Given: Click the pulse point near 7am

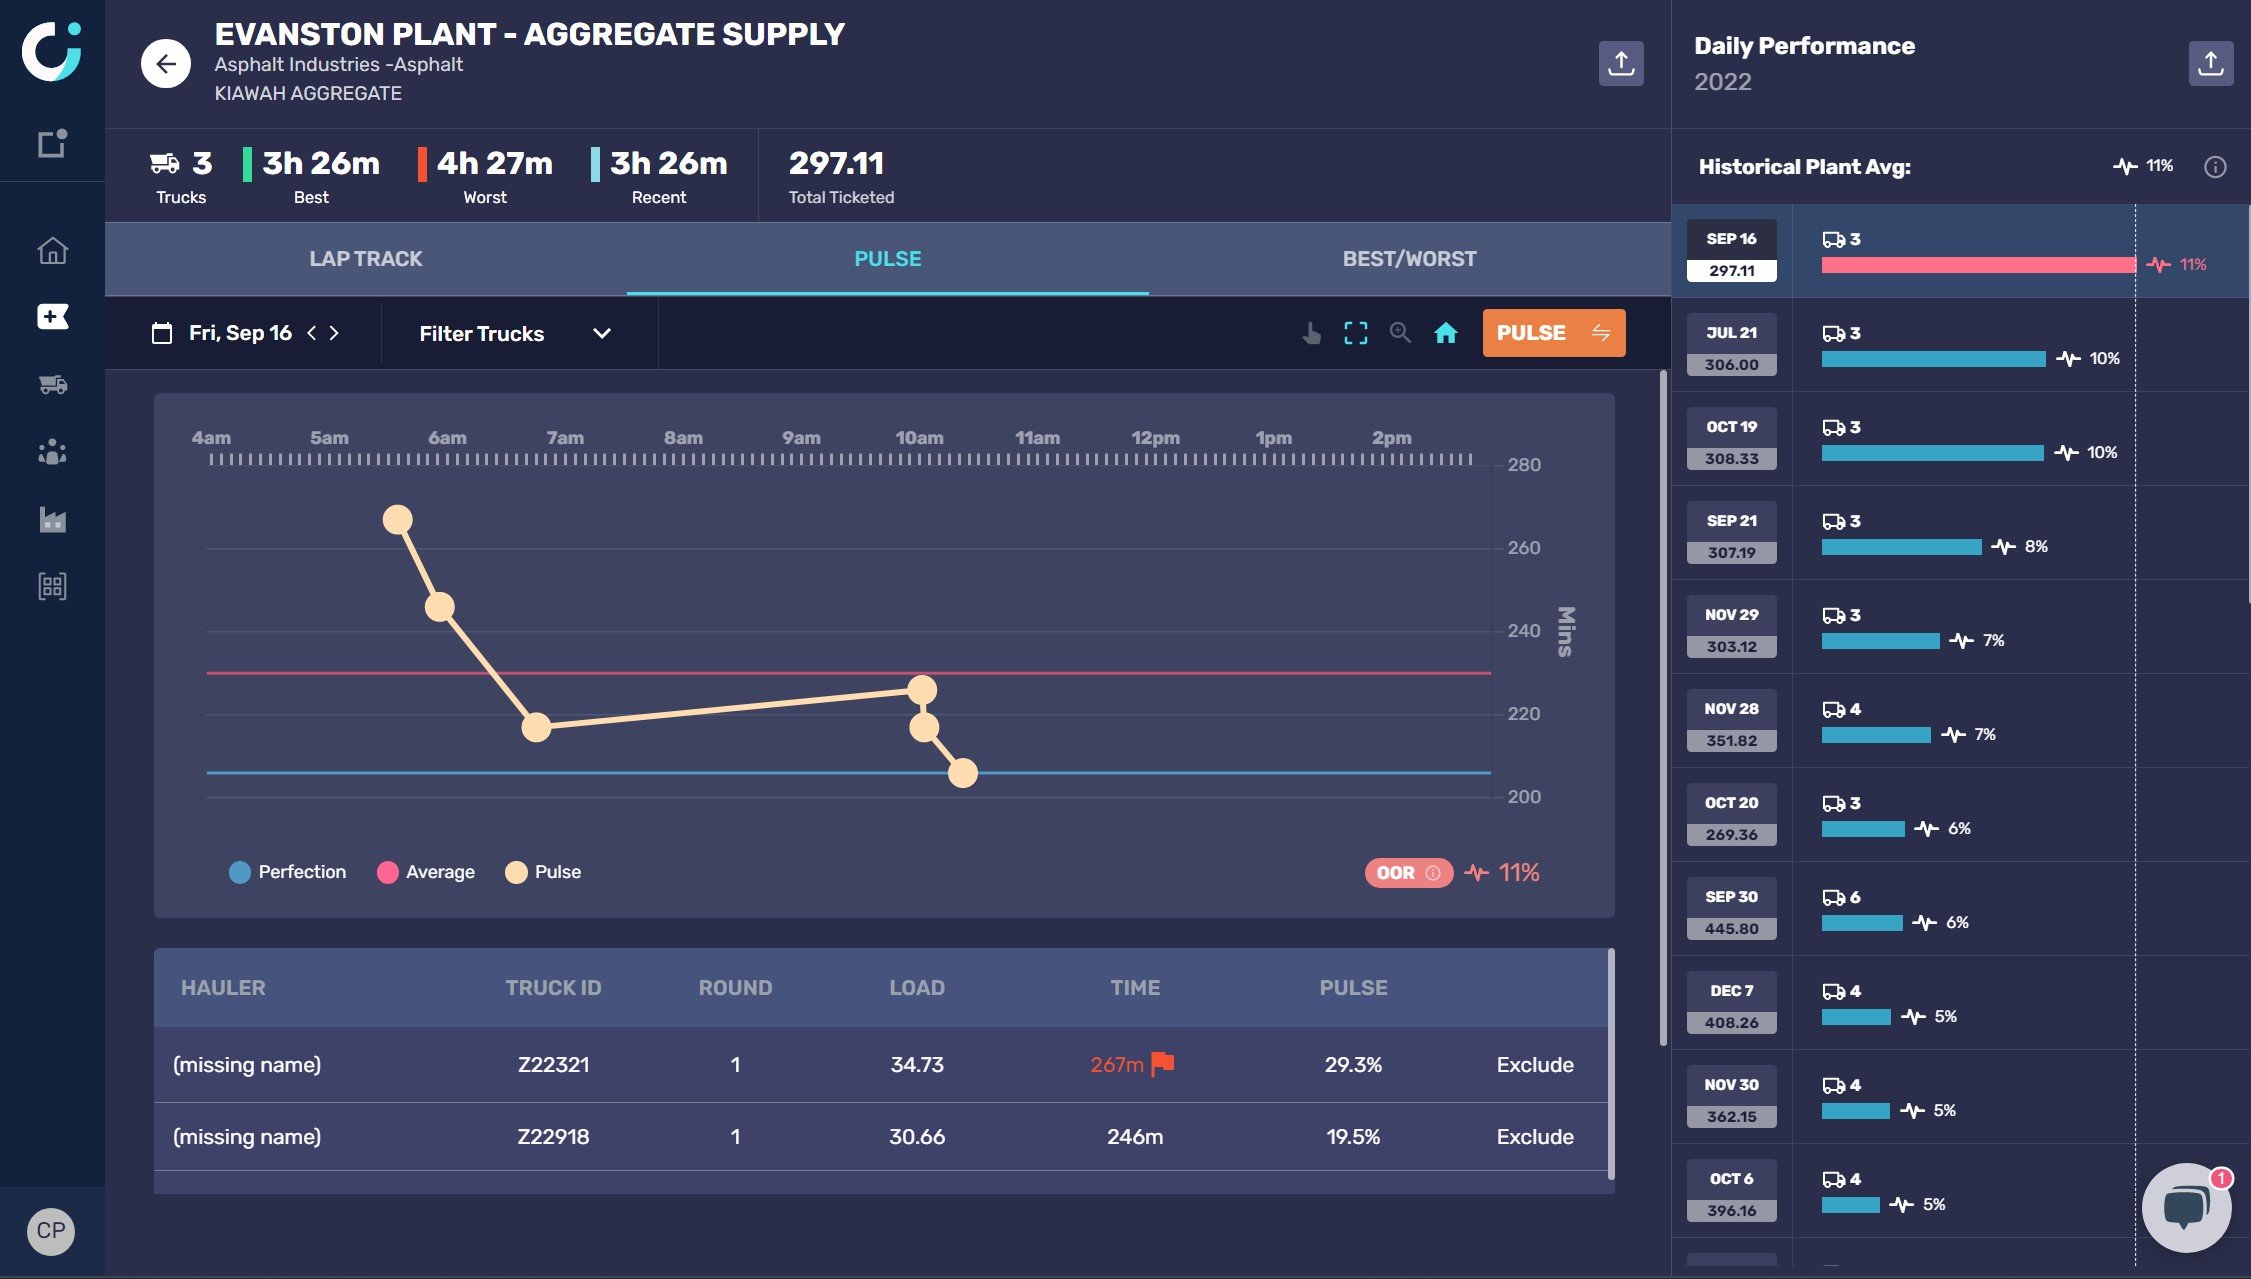Looking at the screenshot, I should [x=537, y=727].
